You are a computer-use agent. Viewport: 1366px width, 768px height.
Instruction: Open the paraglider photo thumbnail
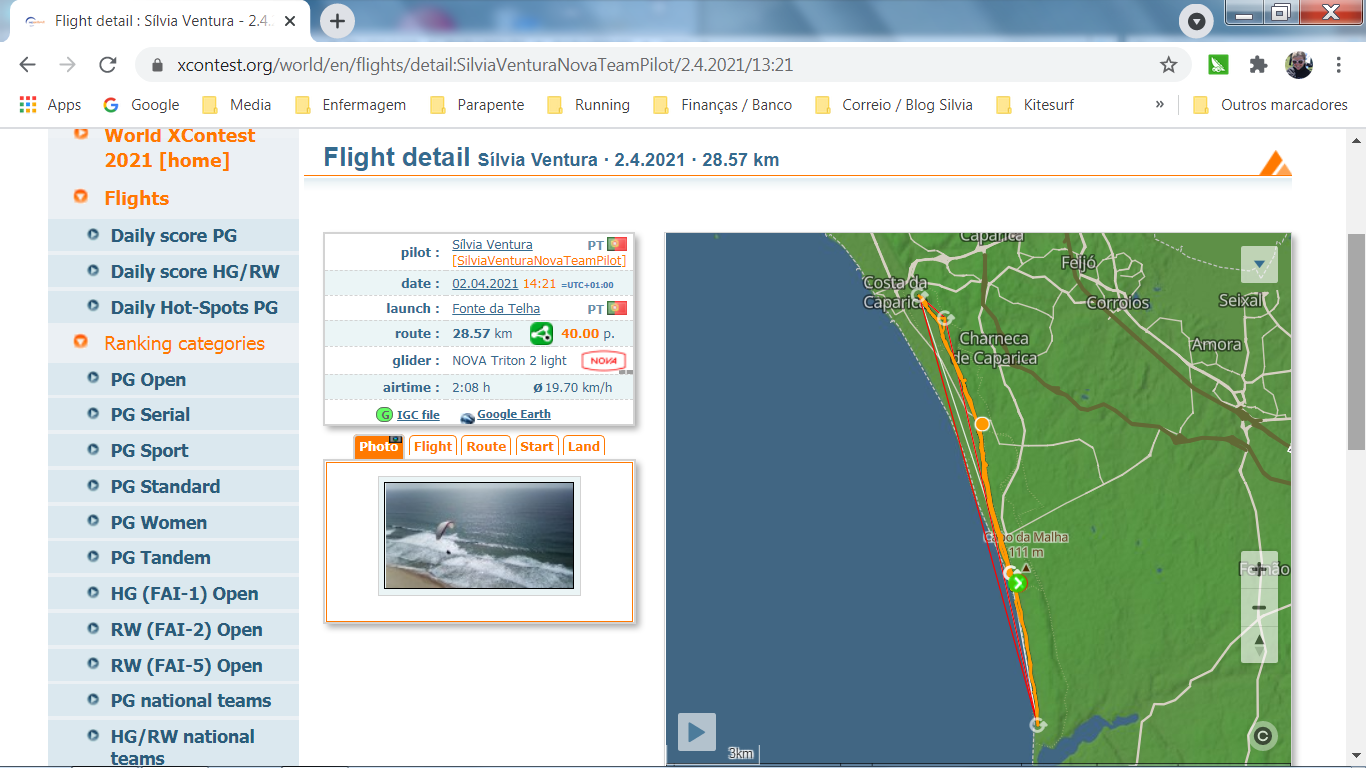[479, 536]
